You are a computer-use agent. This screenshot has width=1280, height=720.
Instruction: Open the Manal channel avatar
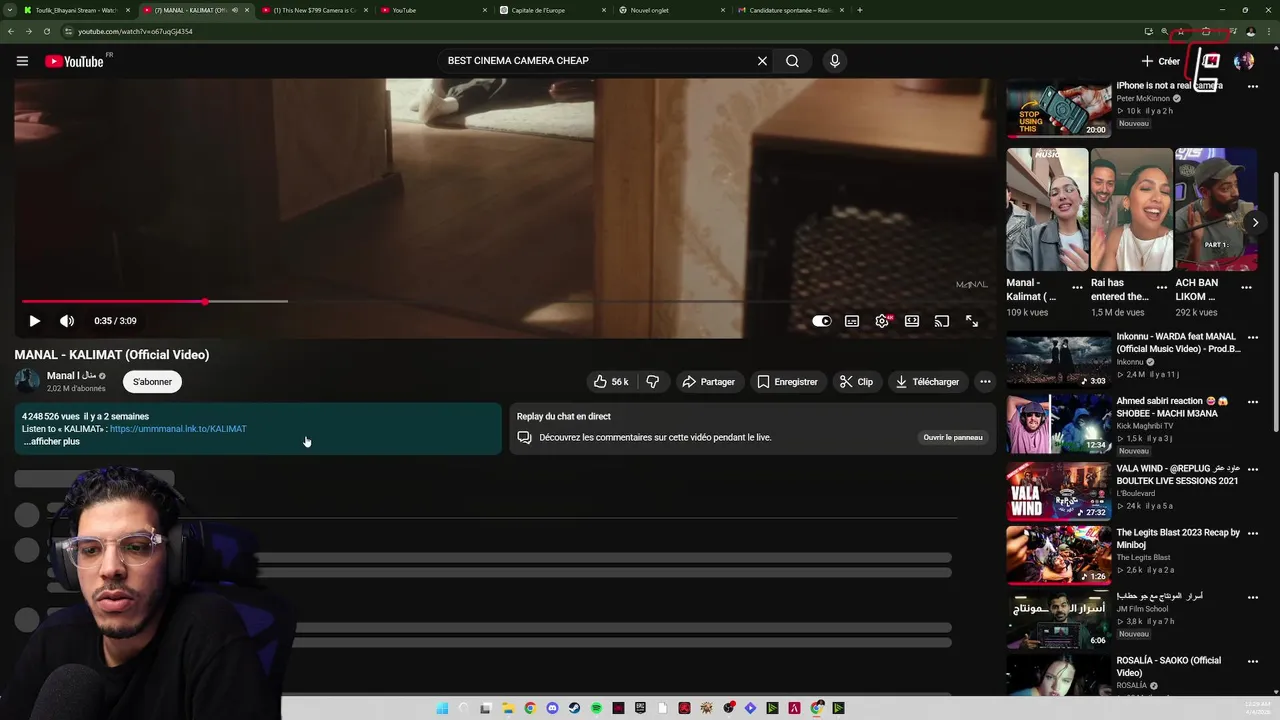coord(27,381)
